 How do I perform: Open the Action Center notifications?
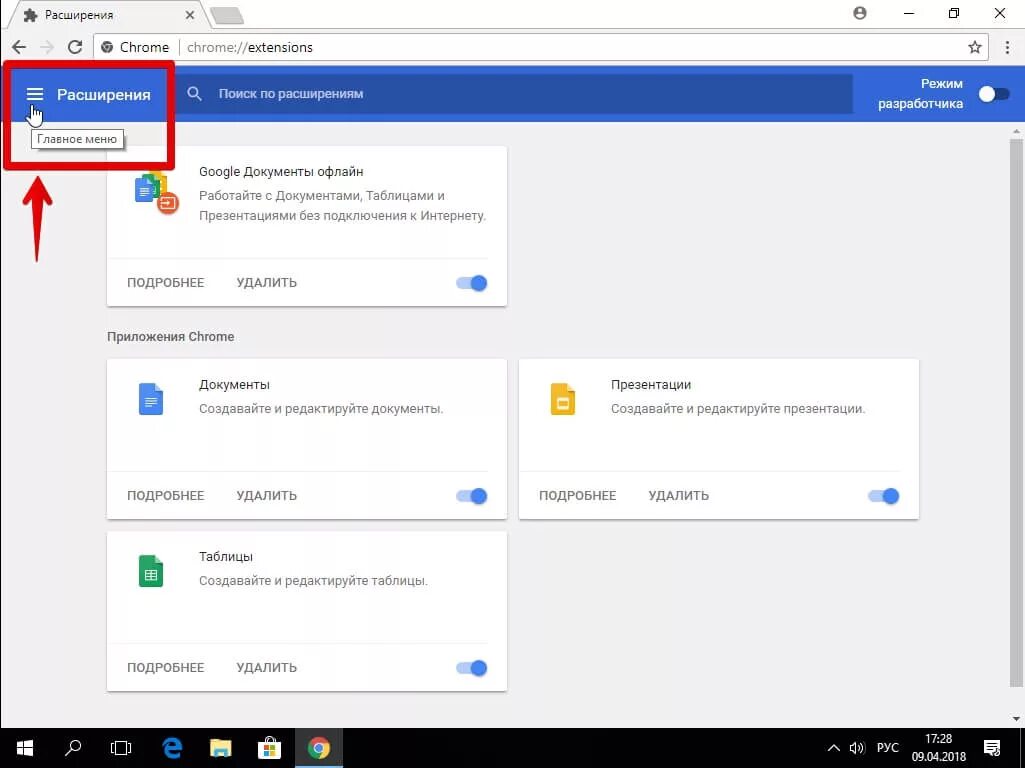(992, 748)
